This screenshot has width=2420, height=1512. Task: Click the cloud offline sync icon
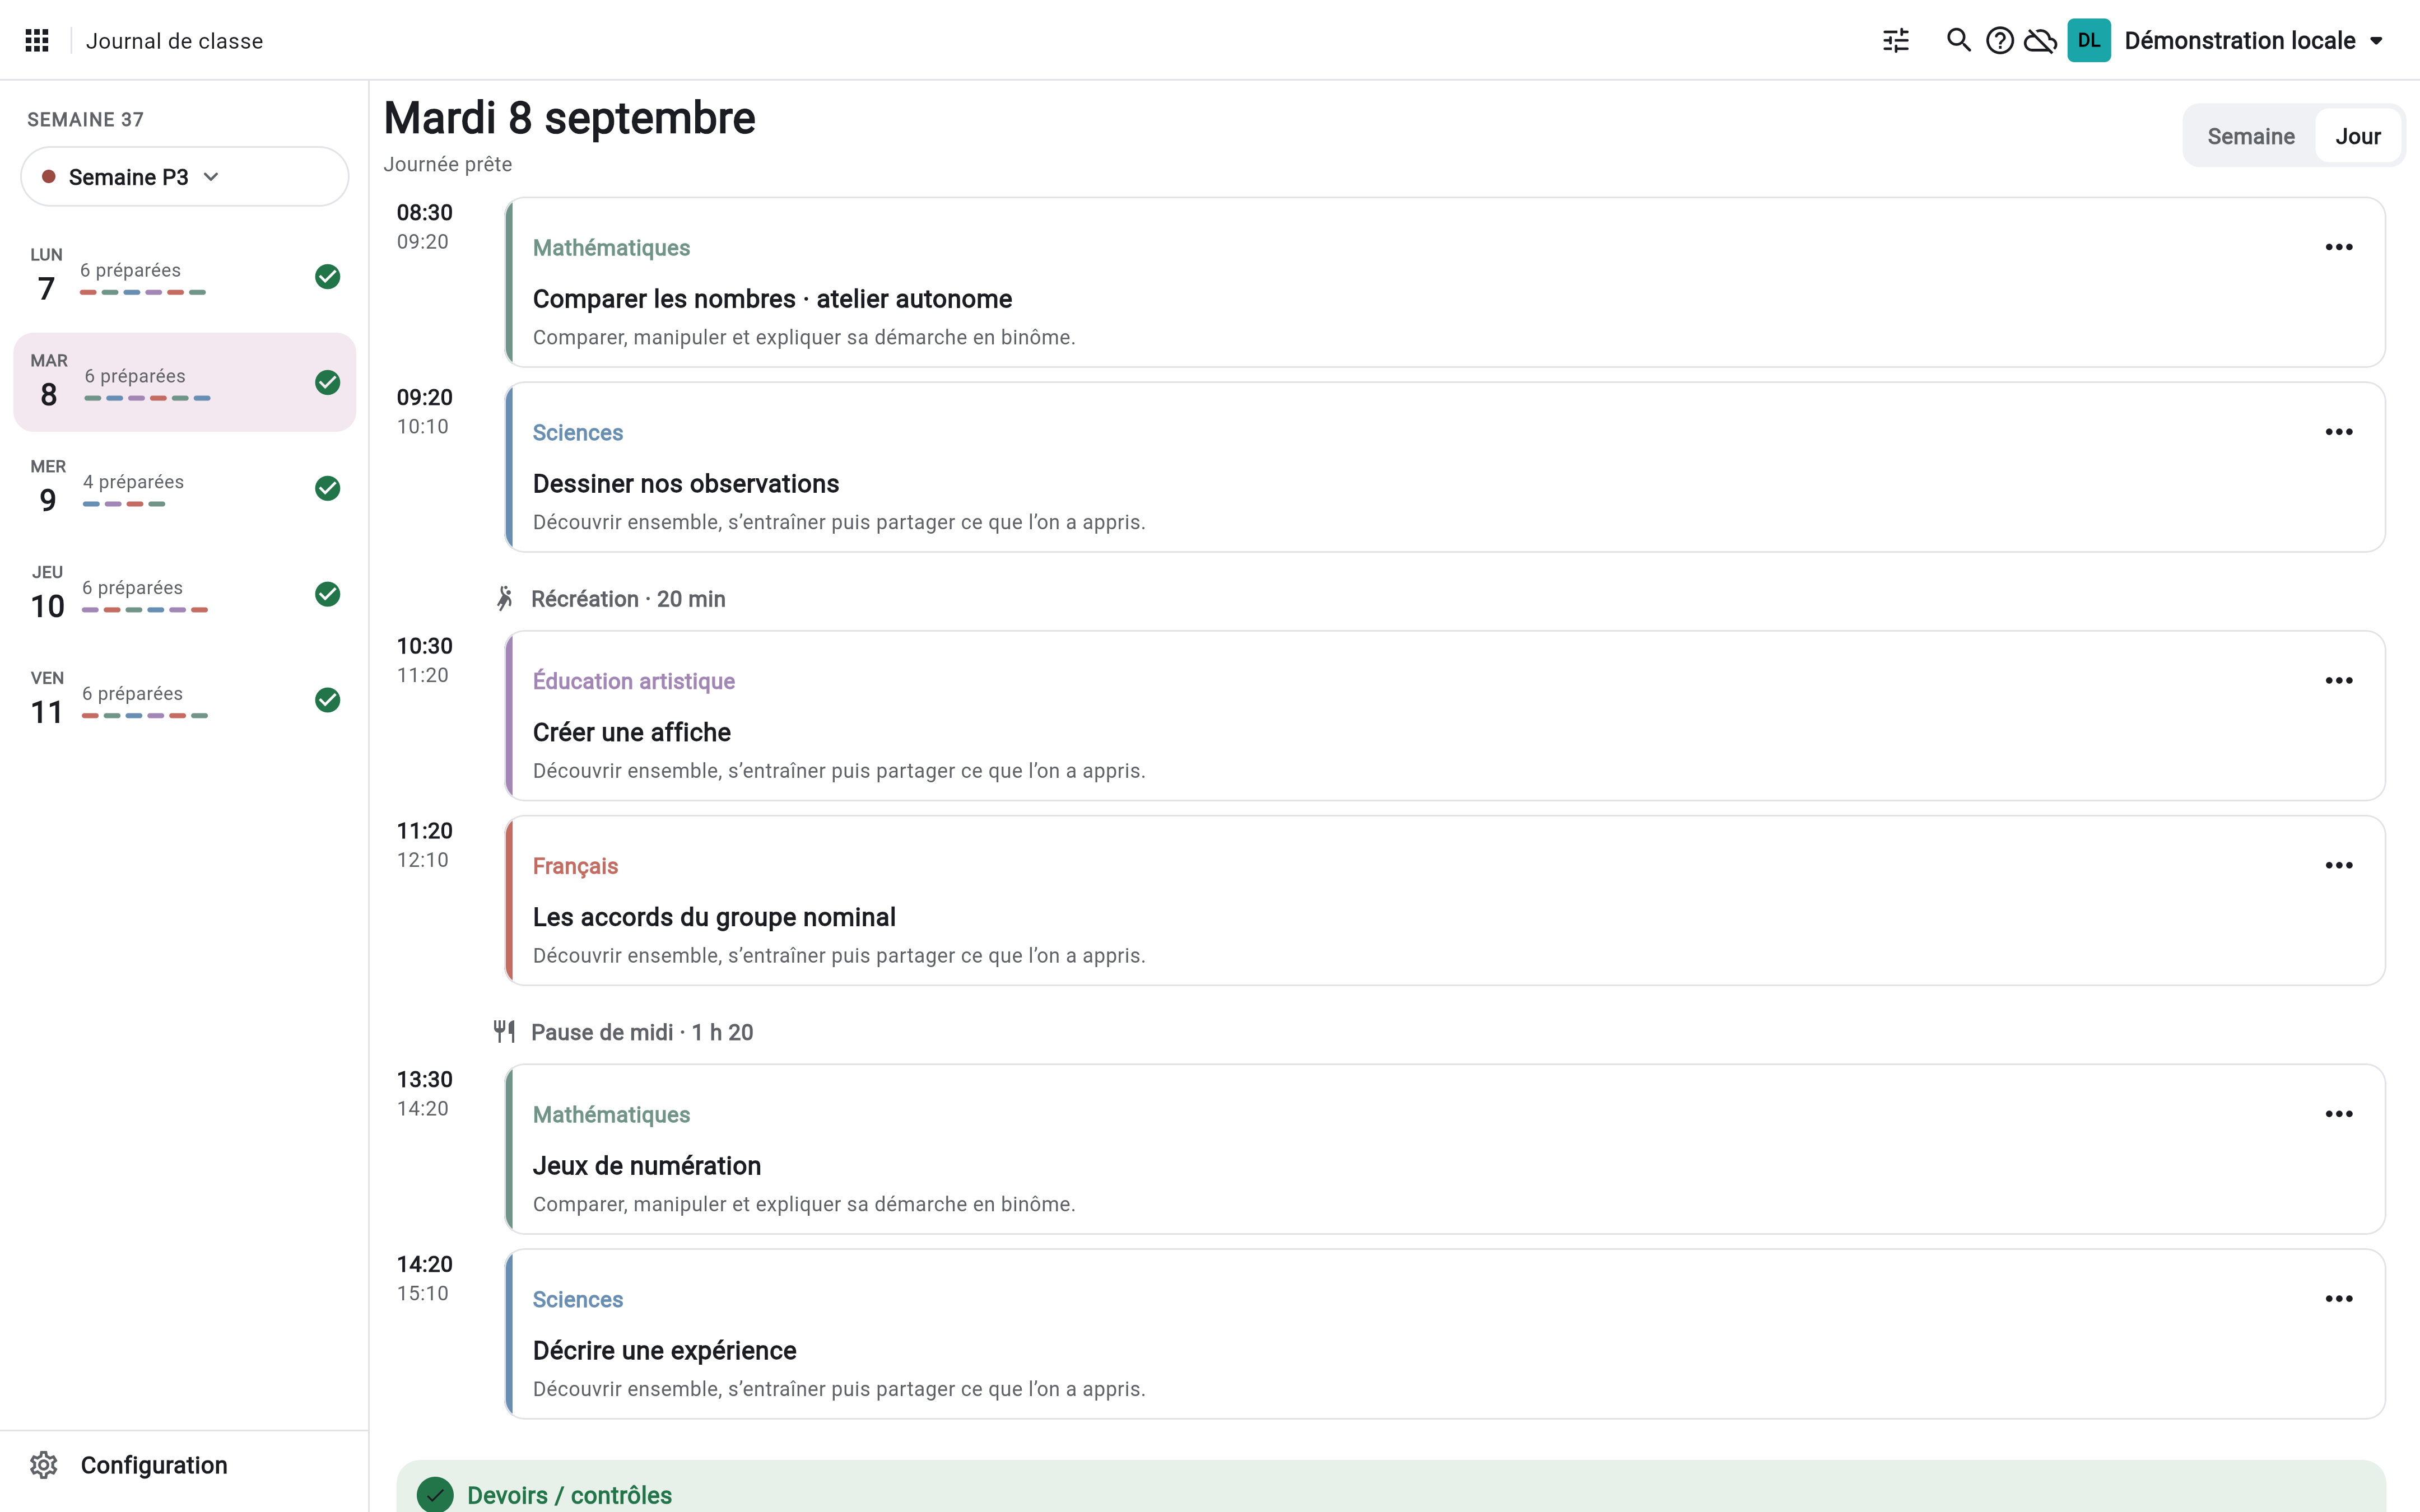click(x=2040, y=40)
